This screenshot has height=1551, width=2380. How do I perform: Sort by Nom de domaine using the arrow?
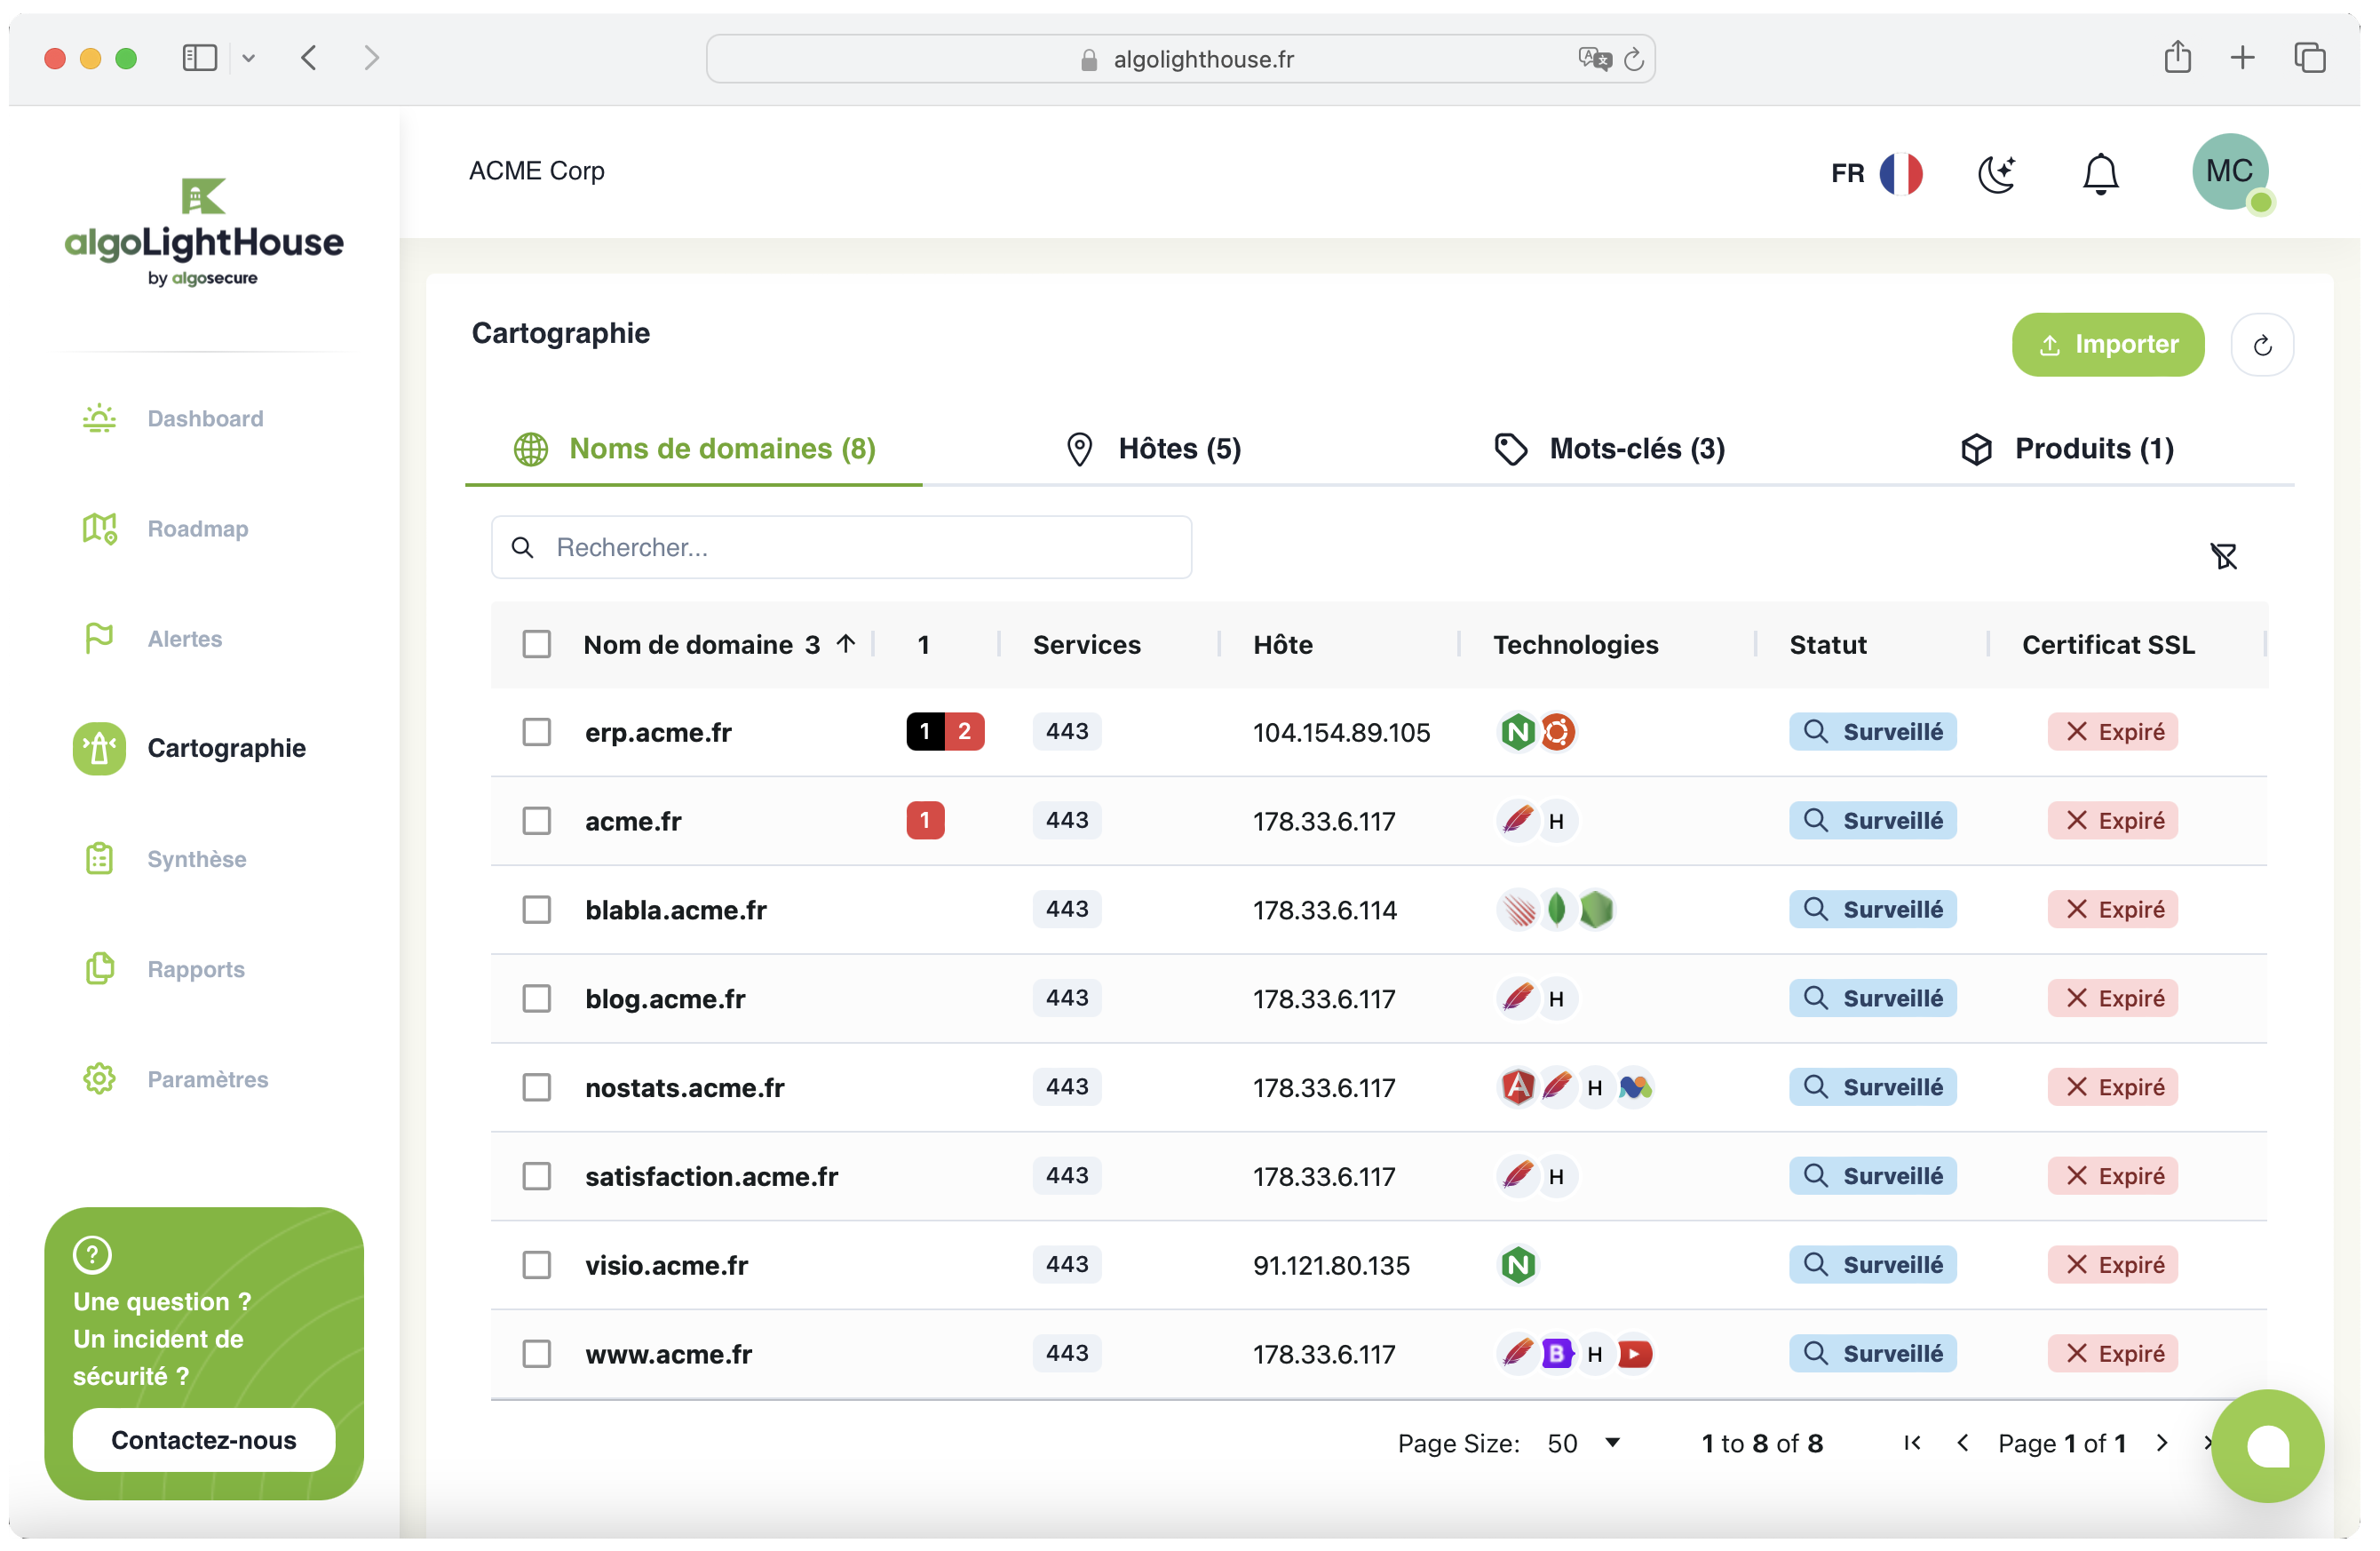coord(845,643)
